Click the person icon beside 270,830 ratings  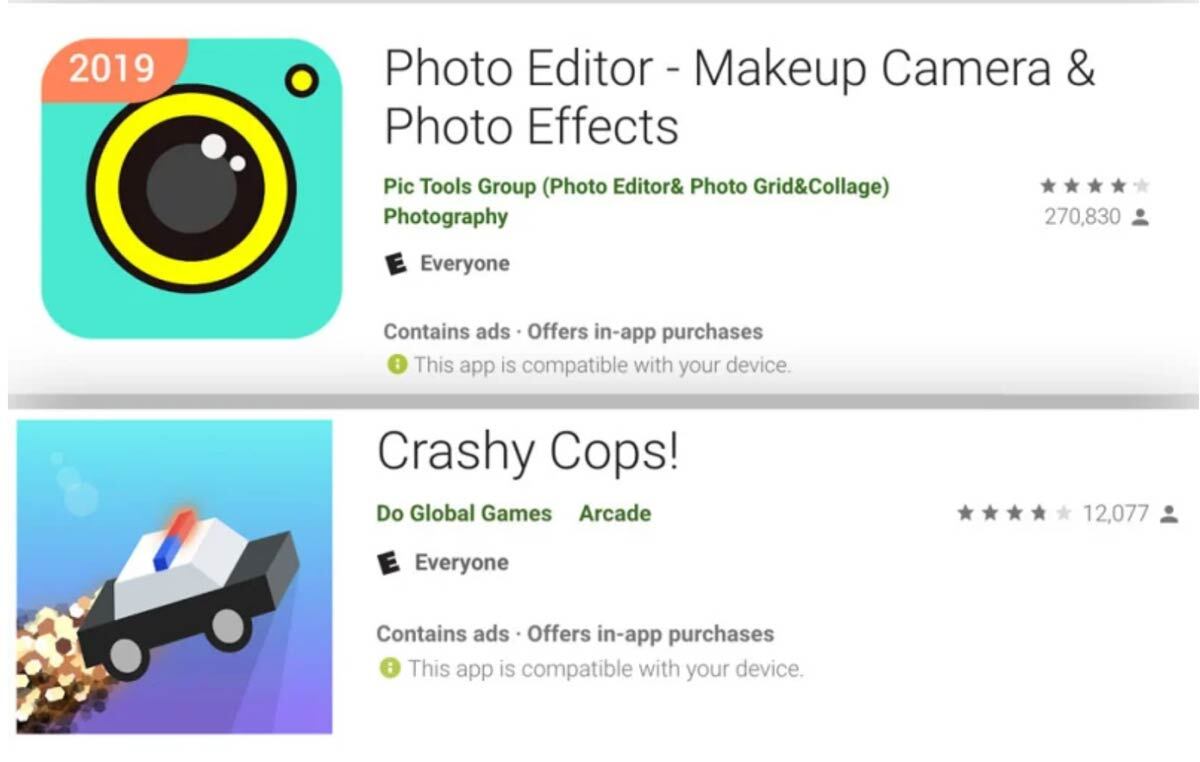(1139, 217)
